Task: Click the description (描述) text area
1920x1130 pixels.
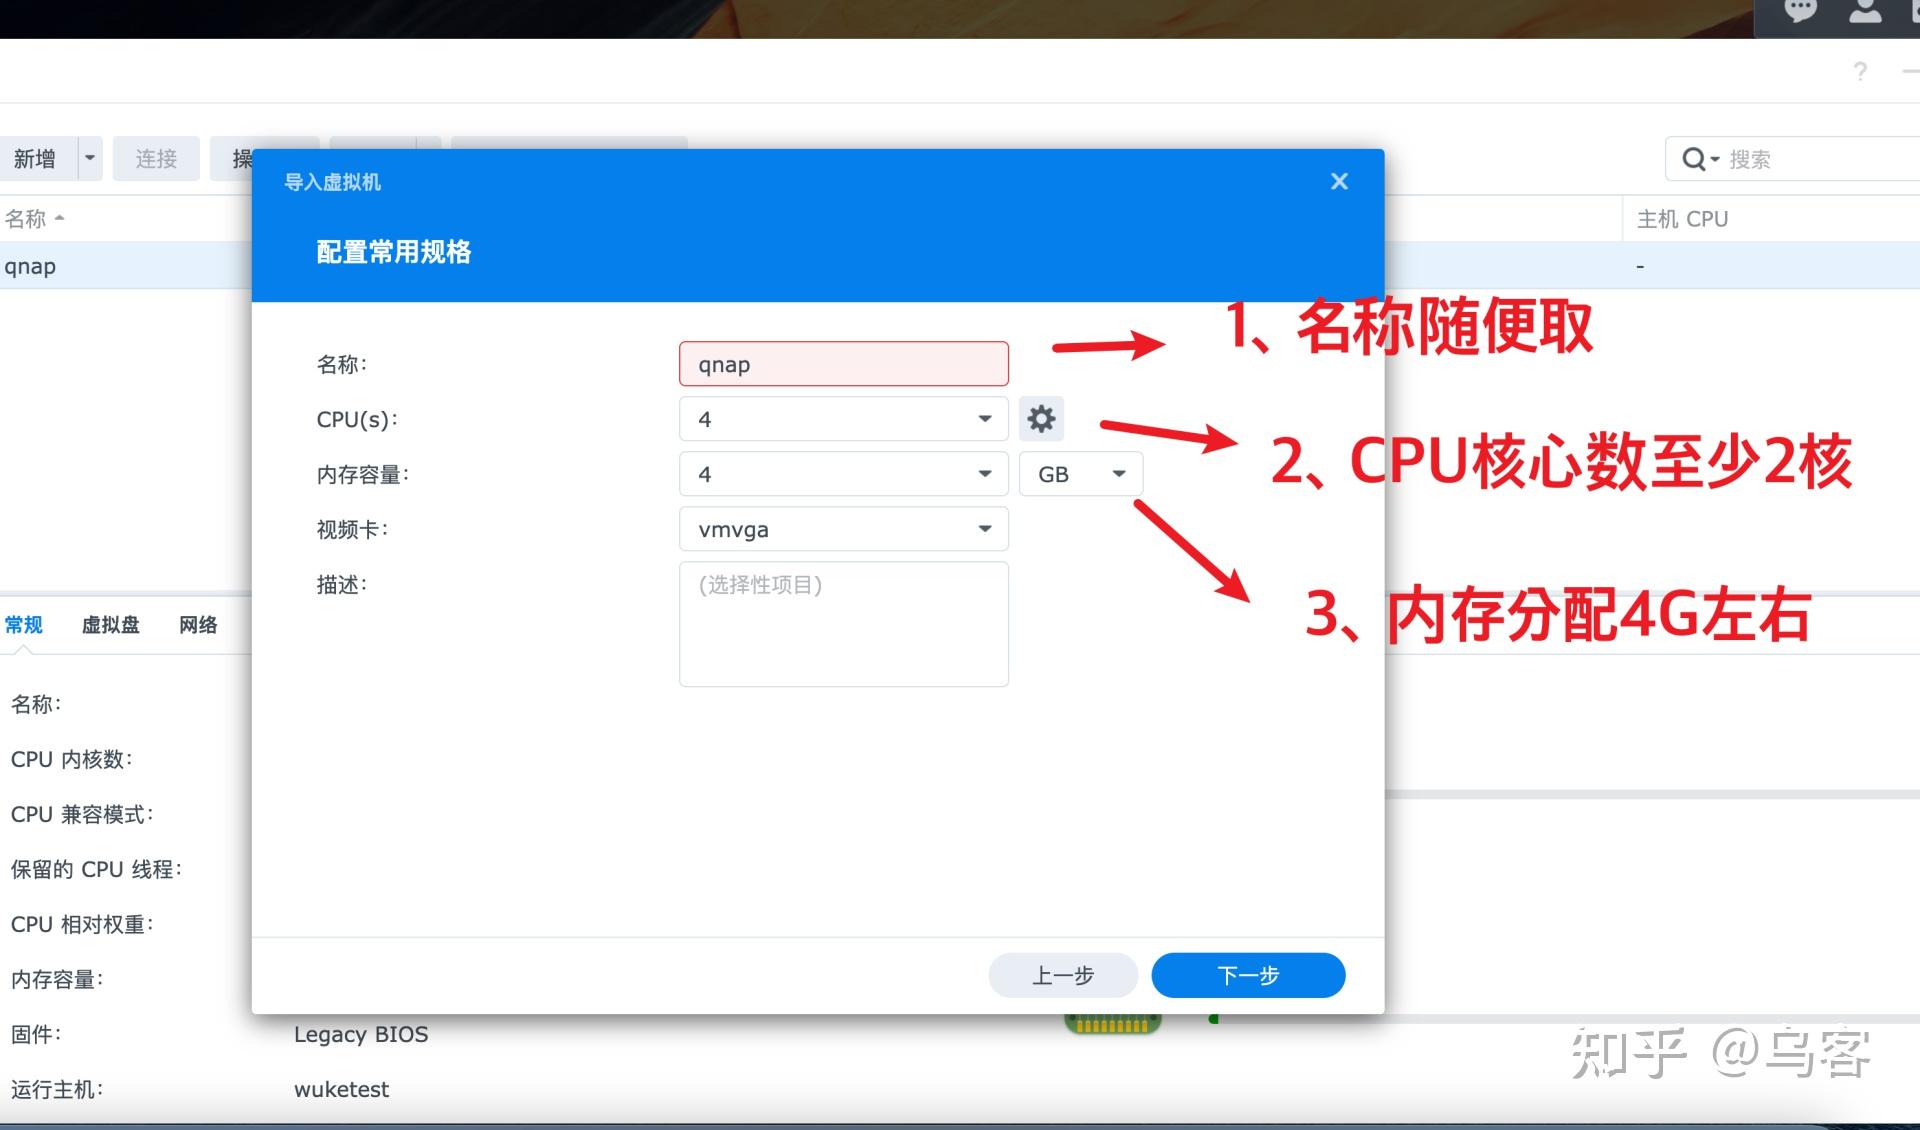Action: coord(843,624)
